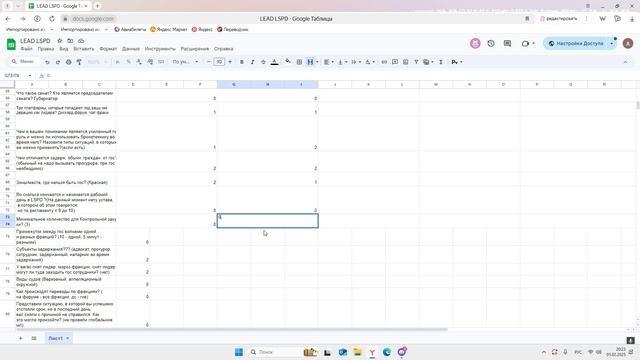Open the input tools Ру dropdown
Viewport: 640px width, 360px height.
pos(457,62)
